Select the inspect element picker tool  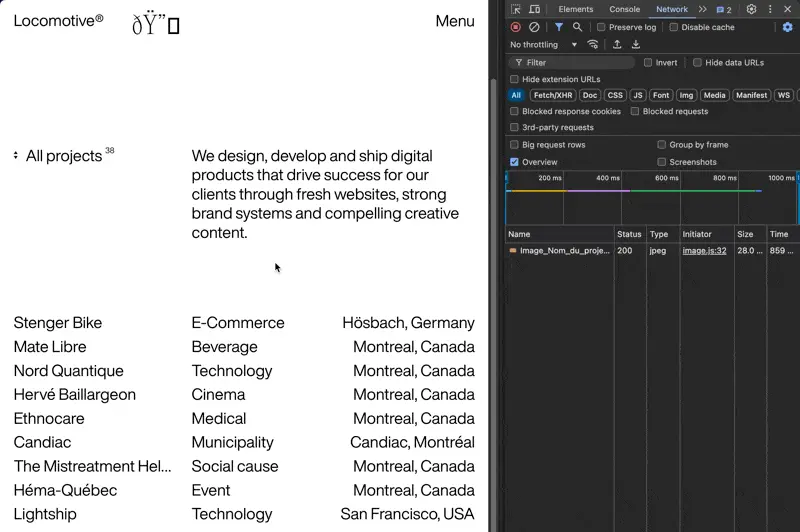click(516, 9)
